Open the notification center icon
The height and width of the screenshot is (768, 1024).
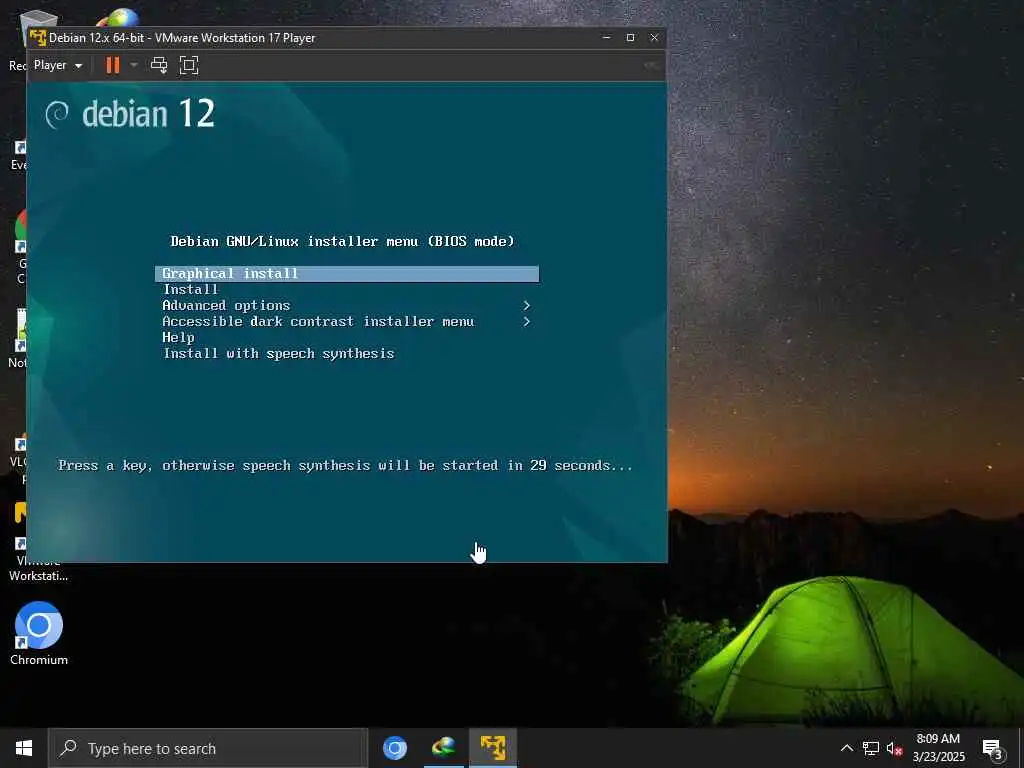coord(993,748)
